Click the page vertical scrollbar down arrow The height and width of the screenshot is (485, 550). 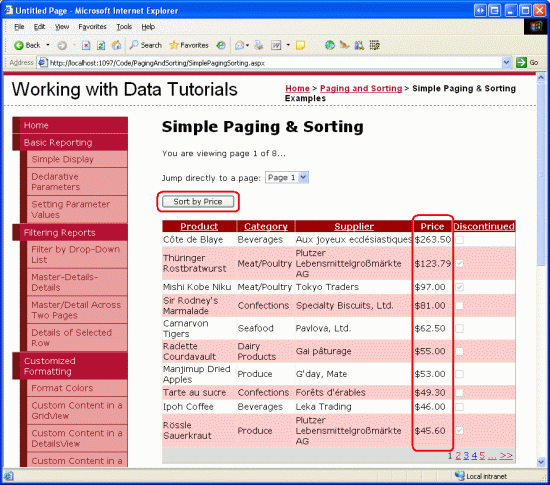click(541, 462)
